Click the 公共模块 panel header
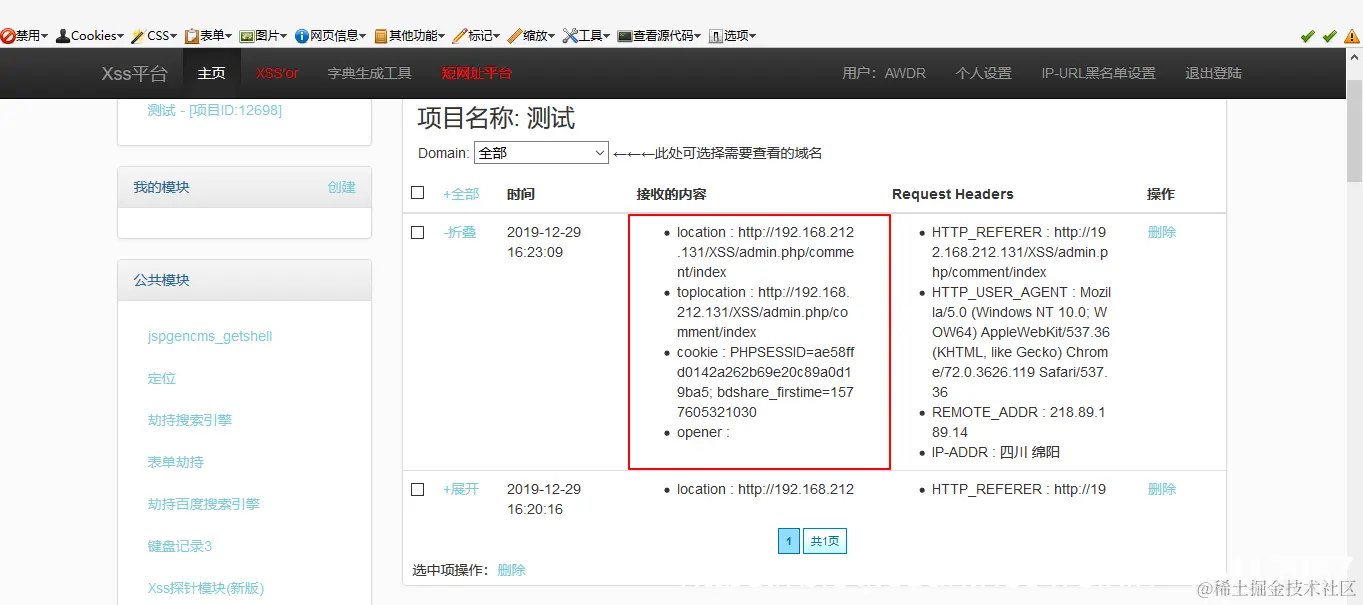The image size is (1363, 605). (x=244, y=280)
